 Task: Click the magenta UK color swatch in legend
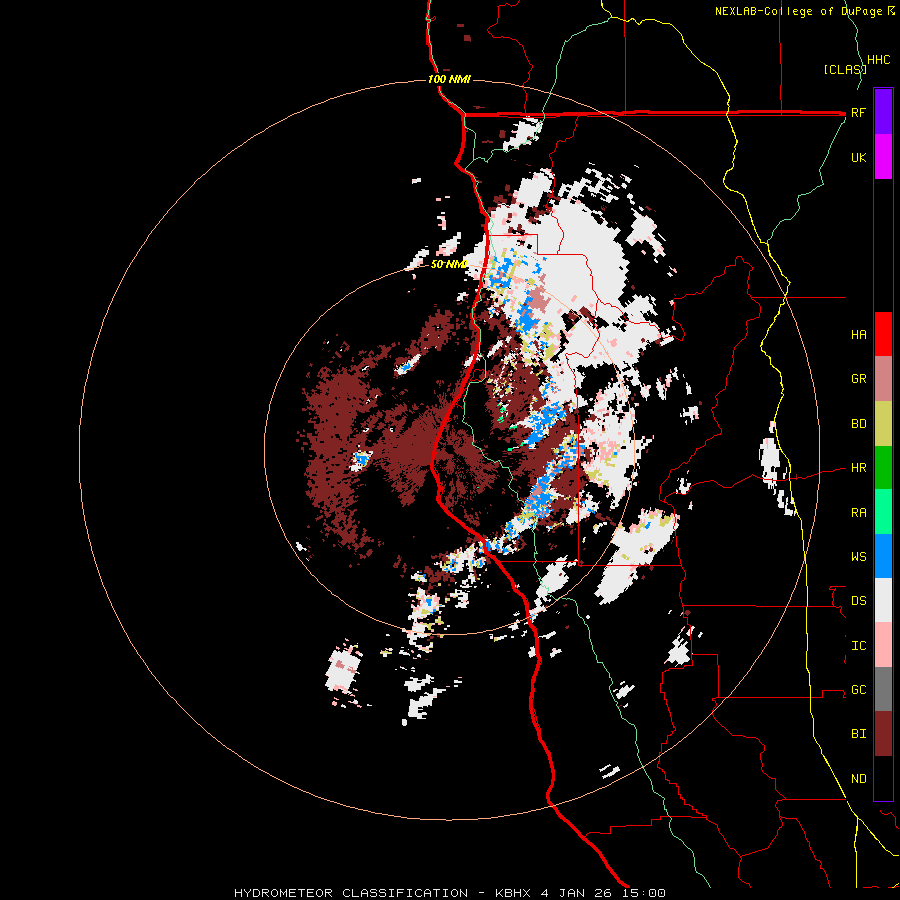(x=883, y=156)
